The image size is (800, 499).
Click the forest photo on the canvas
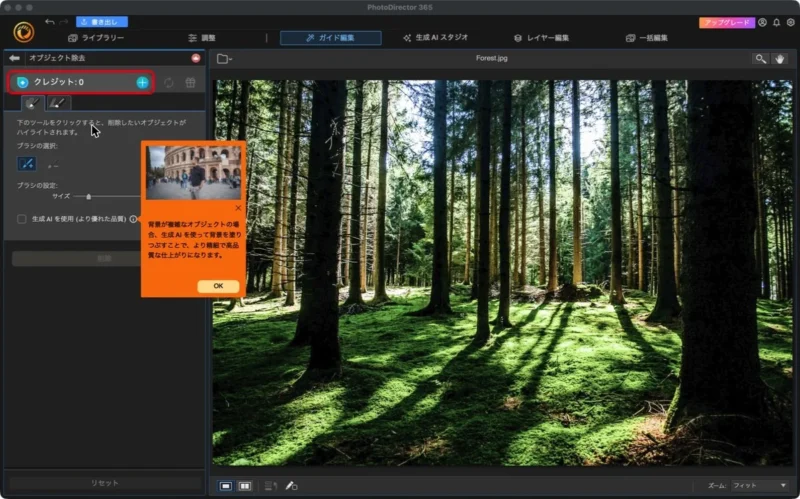point(503,272)
